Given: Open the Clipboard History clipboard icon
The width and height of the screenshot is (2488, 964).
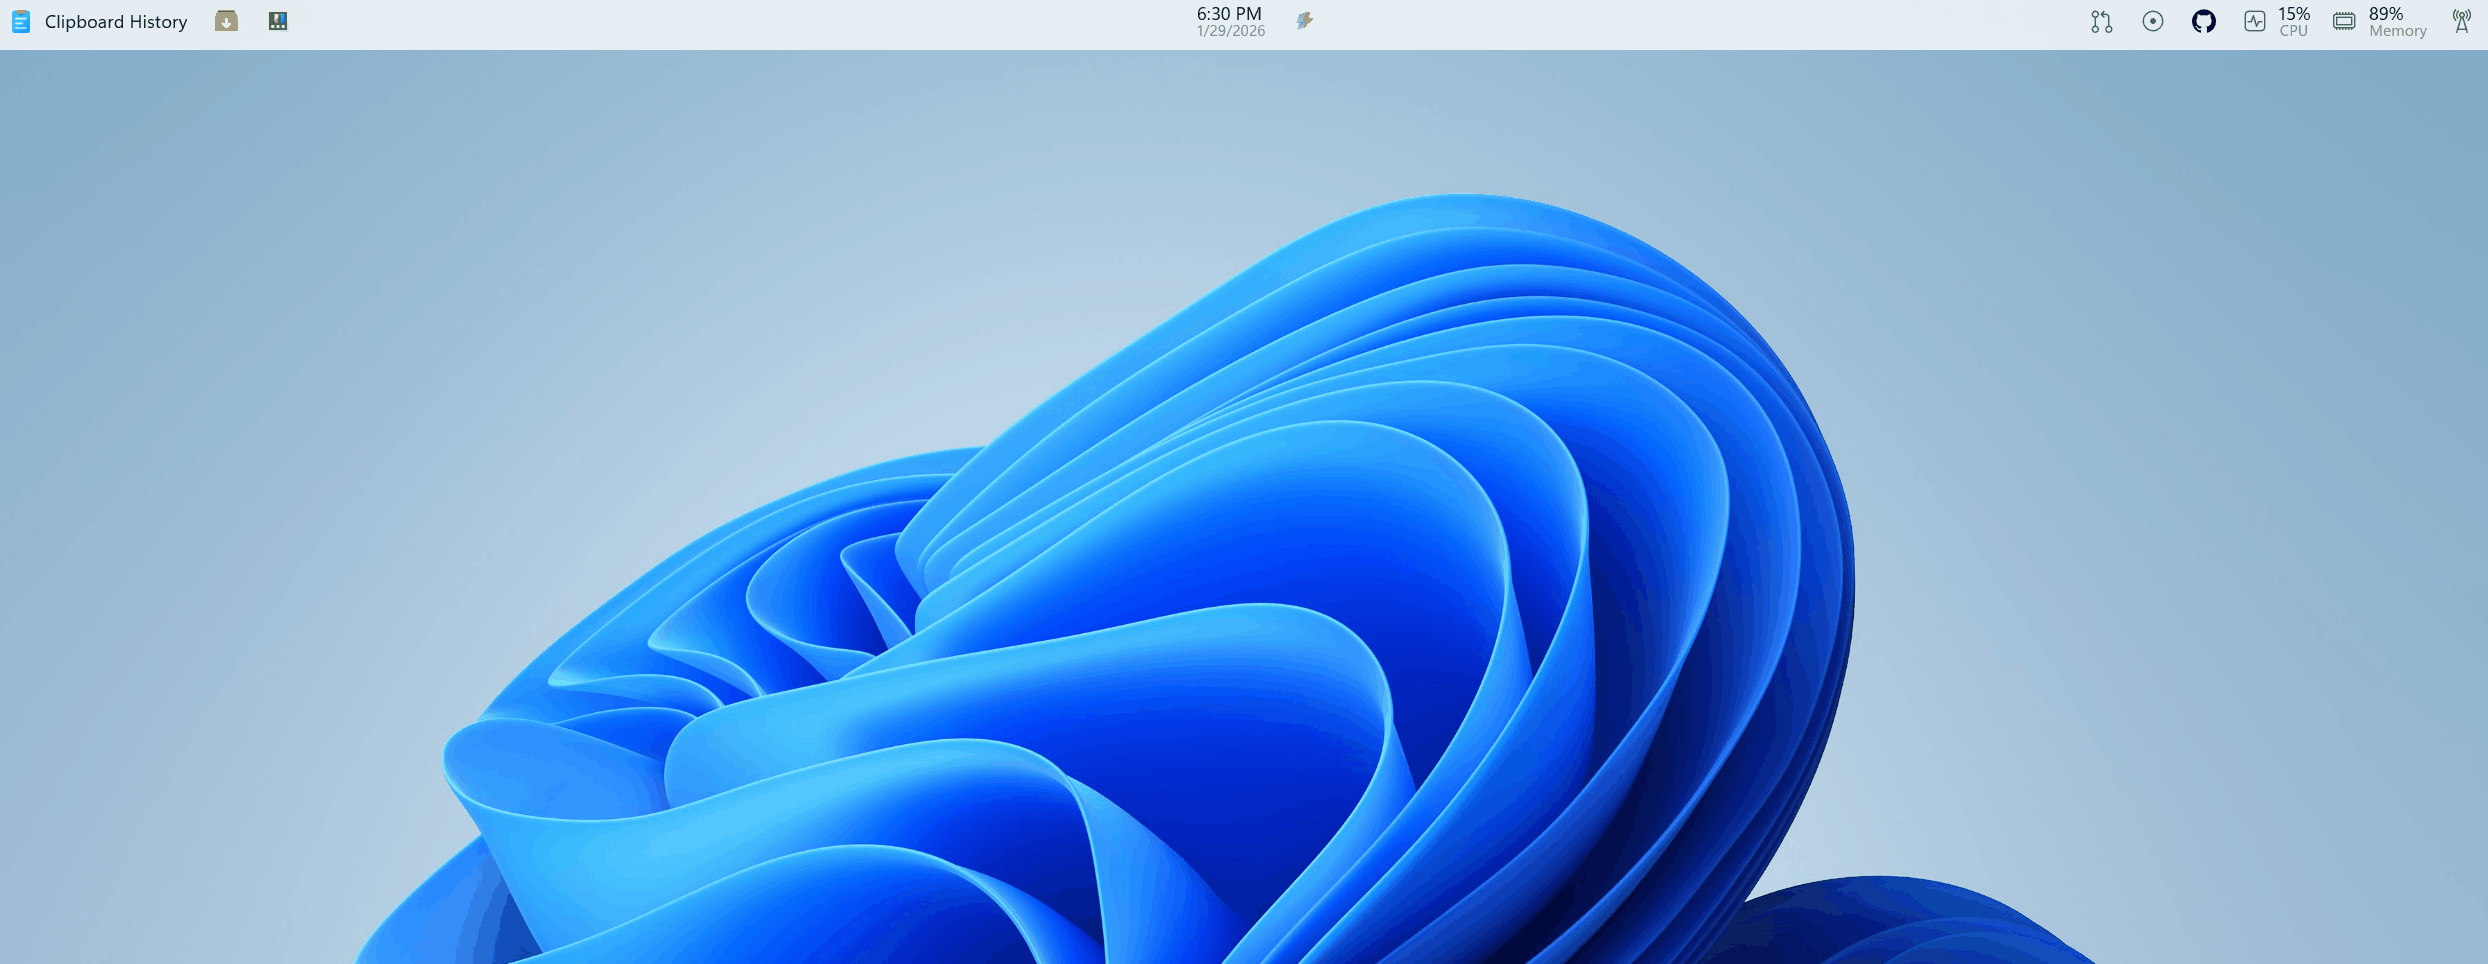Looking at the screenshot, I should (x=19, y=20).
